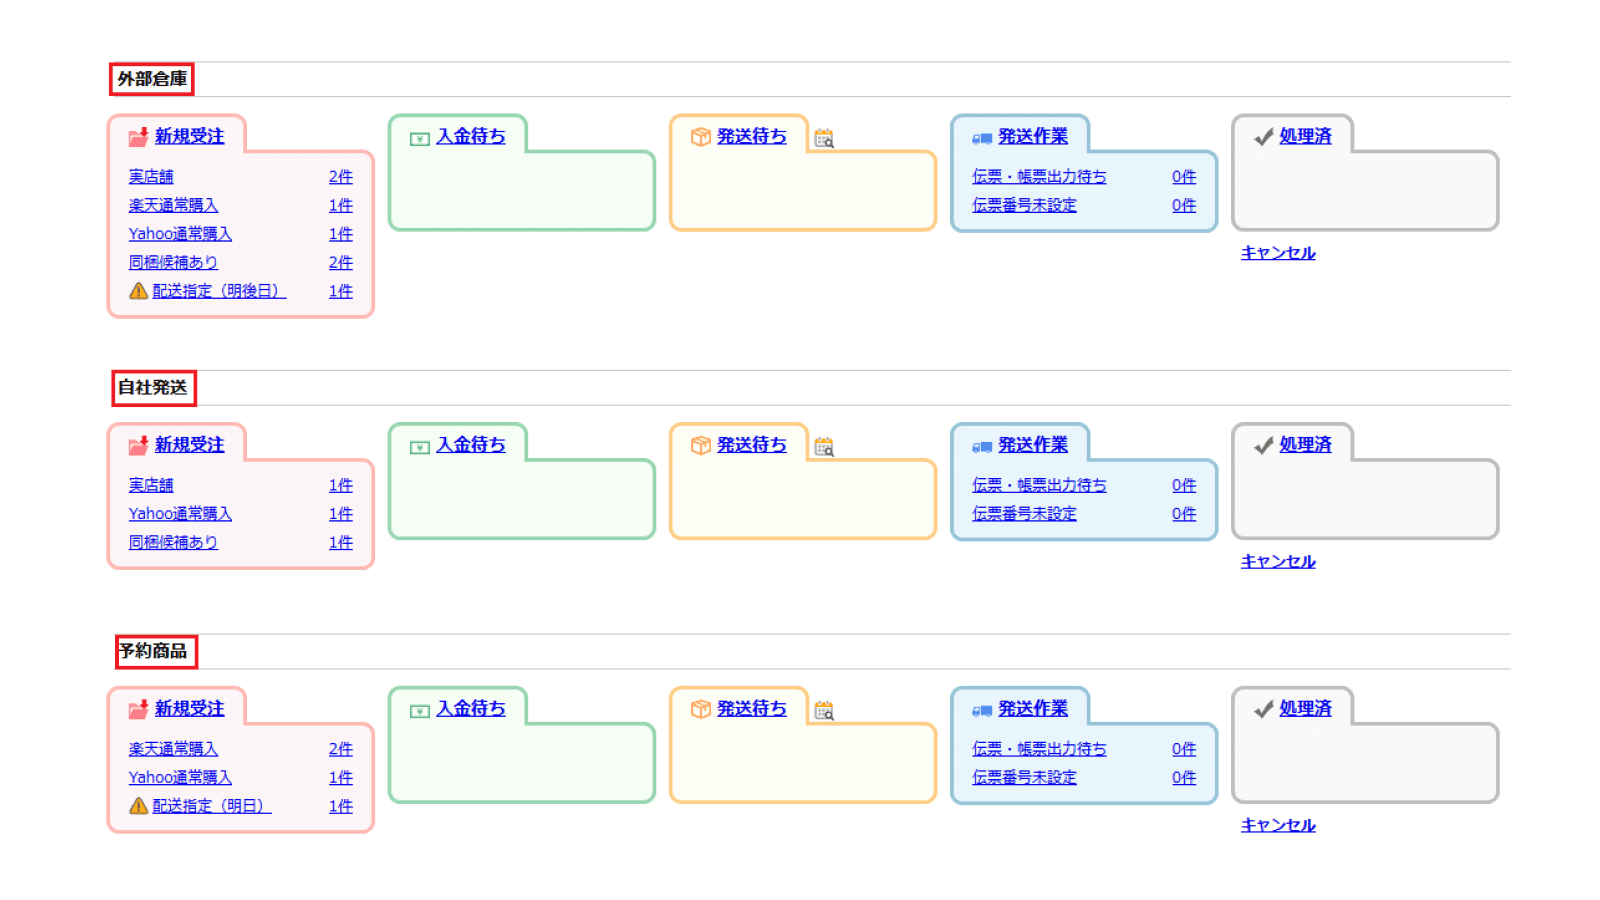1600x900 pixels.
Task: Click truck icon for 発送作業 in 自社発送
Action: [x=982, y=446]
